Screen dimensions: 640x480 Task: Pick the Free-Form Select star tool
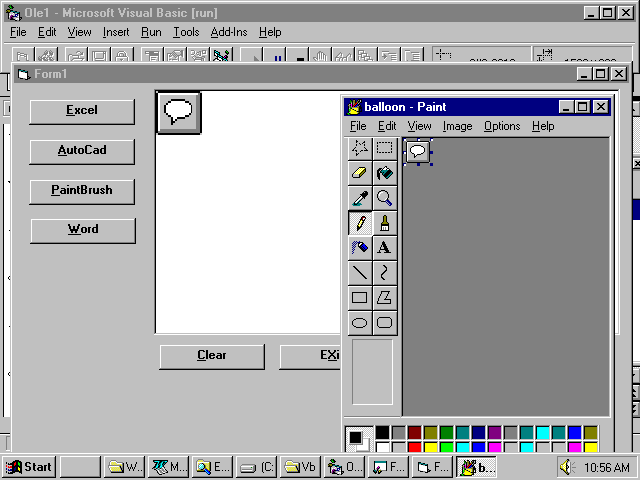[x=359, y=148]
